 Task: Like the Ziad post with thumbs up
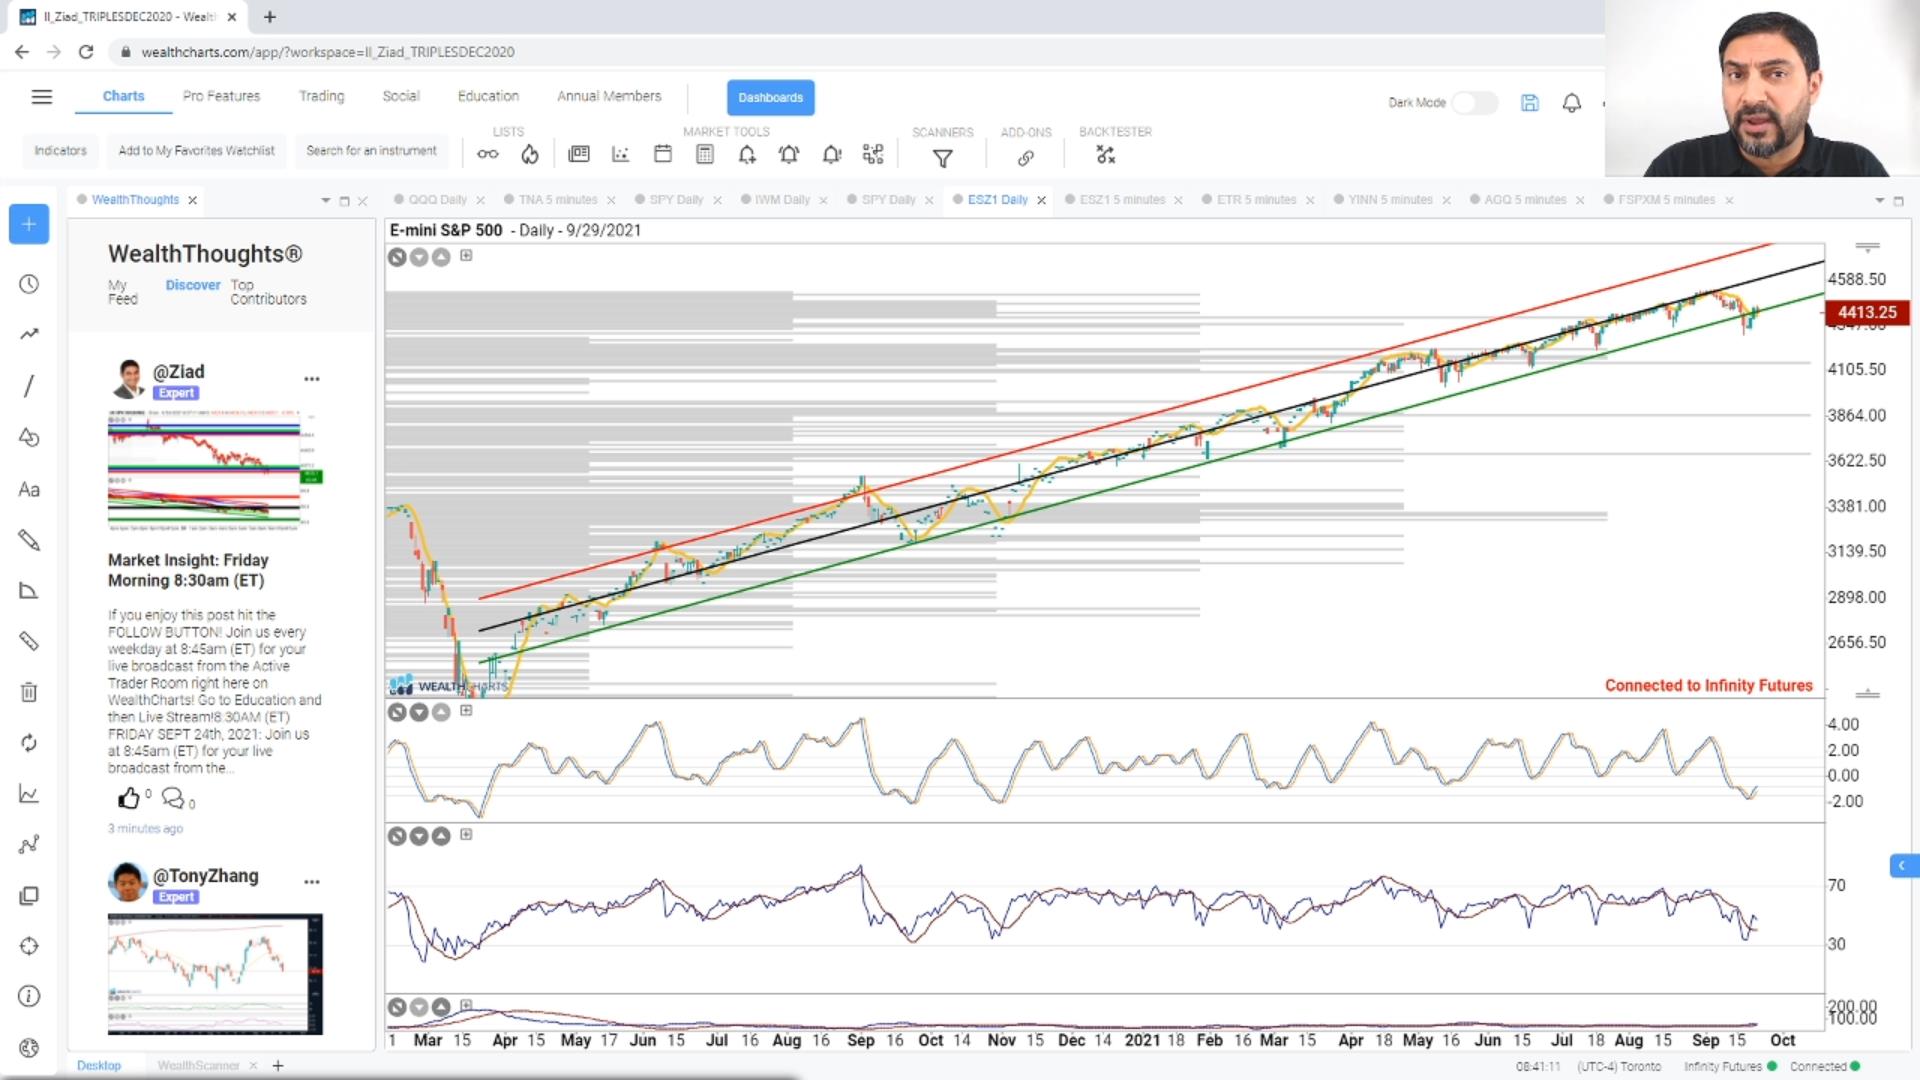pos(129,798)
